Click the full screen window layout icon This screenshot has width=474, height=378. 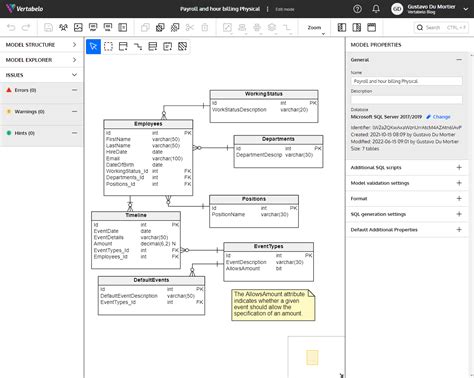click(371, 27)
